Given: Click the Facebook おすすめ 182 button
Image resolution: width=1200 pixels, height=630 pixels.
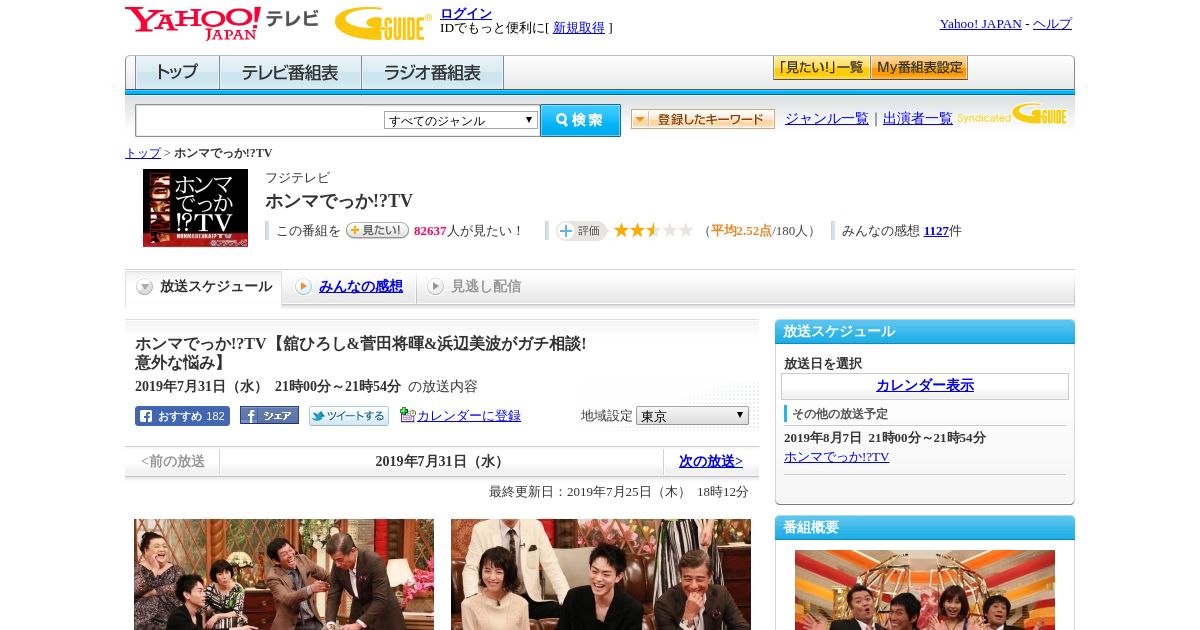Looking at the screenshot, I should coord(182,416).
